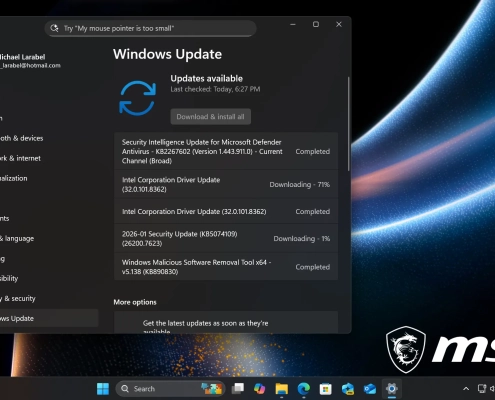Image resolution: width=495 pixels, height=400 pixels.
Task: Click the Windows Malicious Software Removal Tool entry
Action: pyautogui.click(x=226, y=267)
